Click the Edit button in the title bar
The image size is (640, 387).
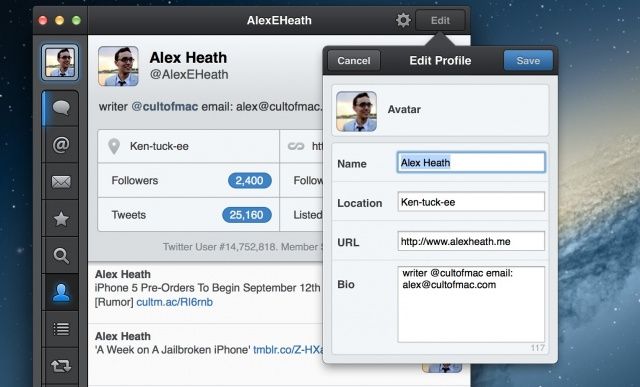pos(440,20)
